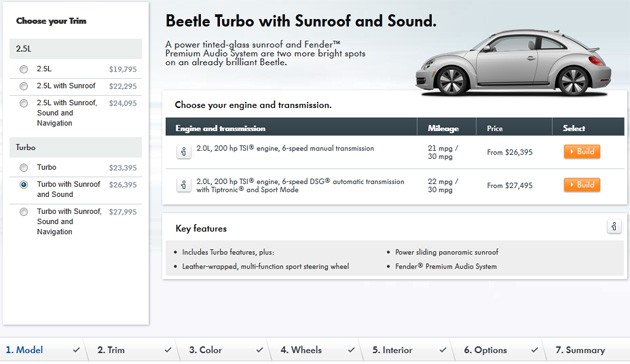The image size is (630, 364).
Task: Click the info icon in Key features panel
Action: tap(614, 226)
